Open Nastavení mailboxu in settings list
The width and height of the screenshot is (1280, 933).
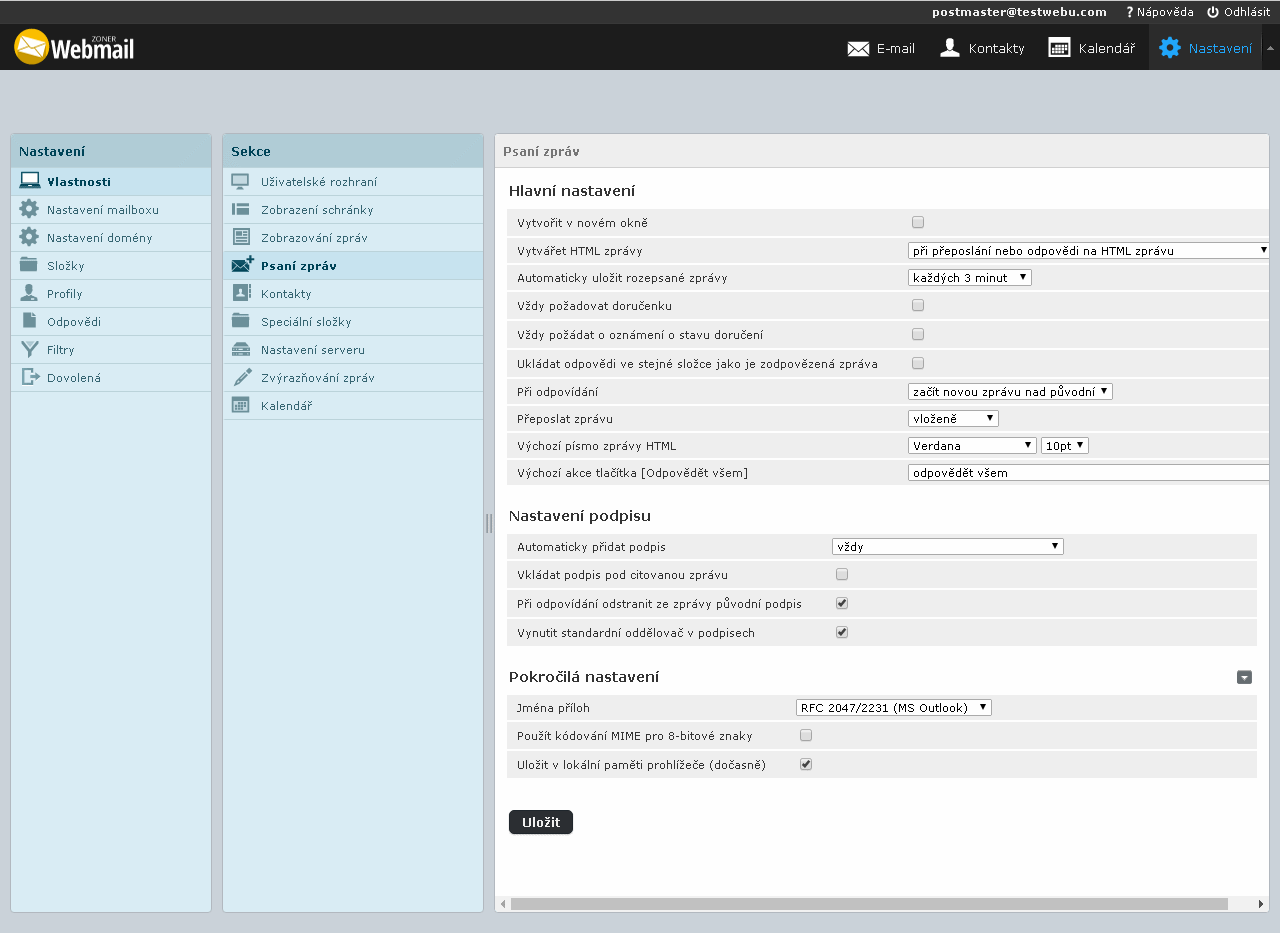pos(102,210)
